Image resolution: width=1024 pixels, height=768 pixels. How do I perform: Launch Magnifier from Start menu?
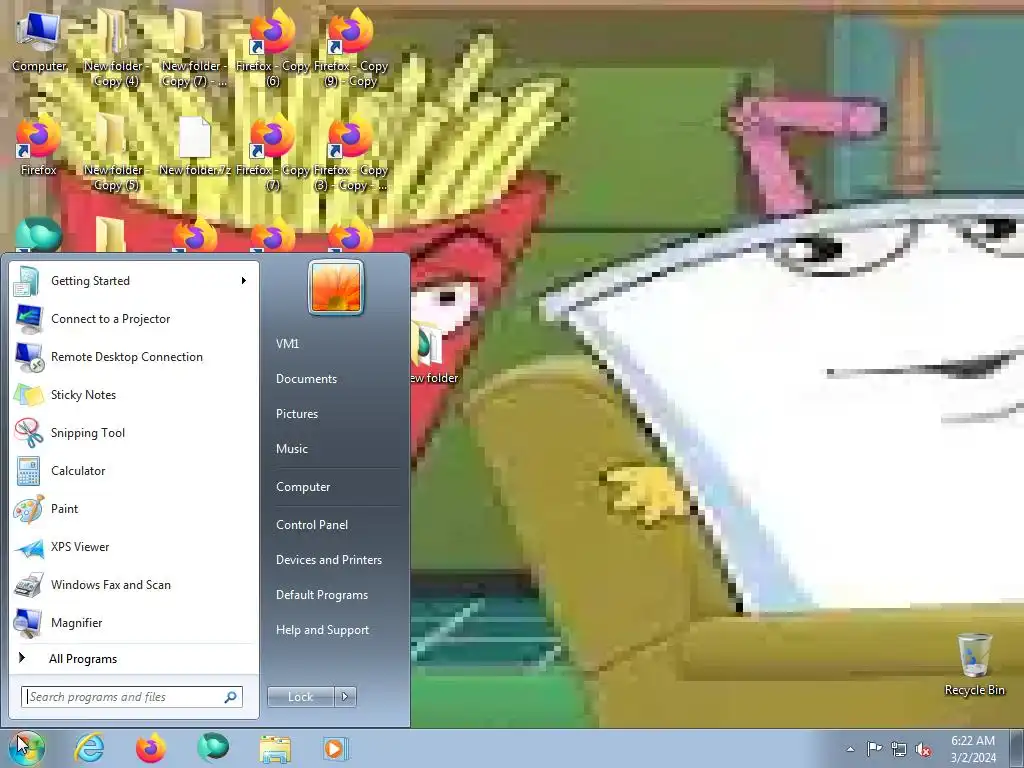point(134,622)
